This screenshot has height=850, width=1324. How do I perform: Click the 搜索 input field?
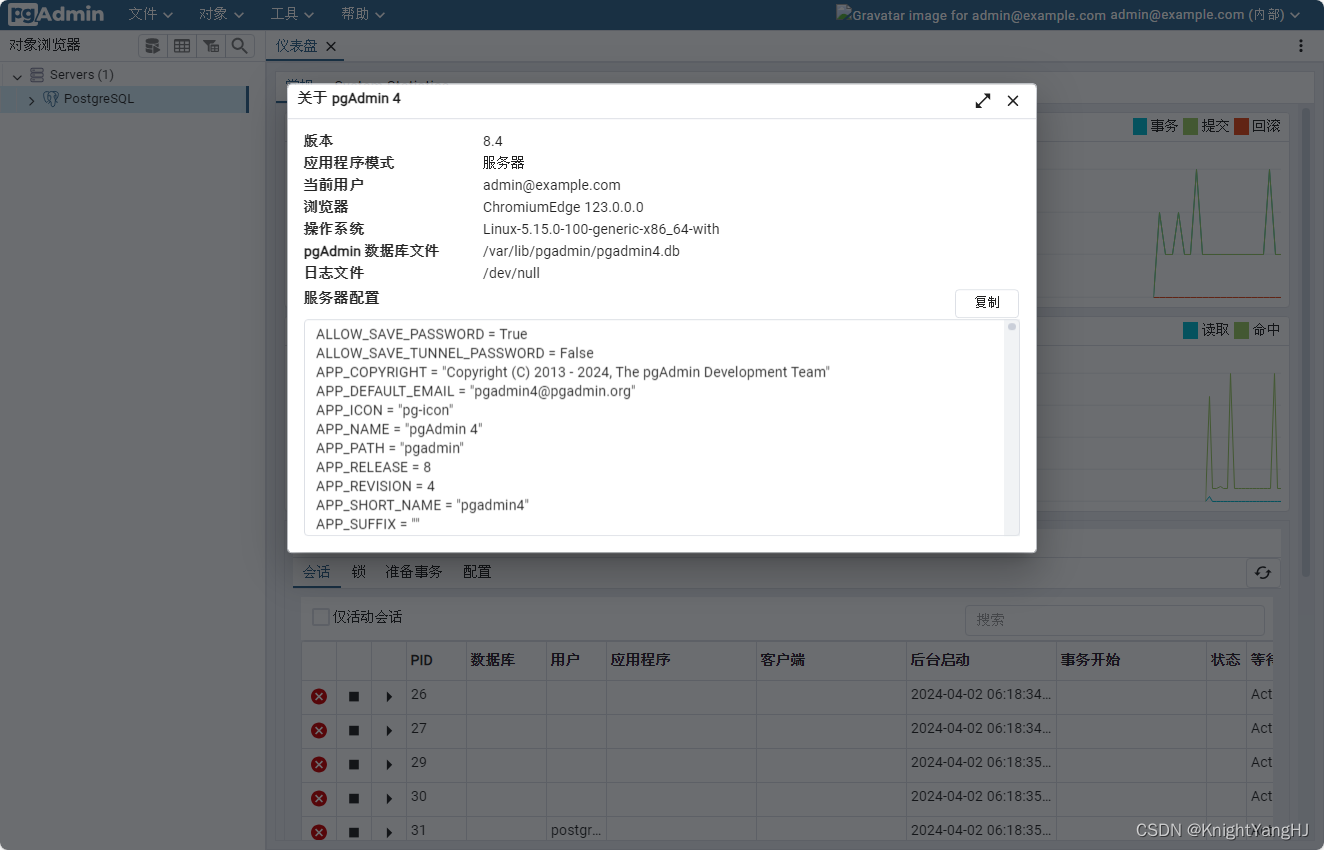pyautogui.click(x=1114, y=620)
